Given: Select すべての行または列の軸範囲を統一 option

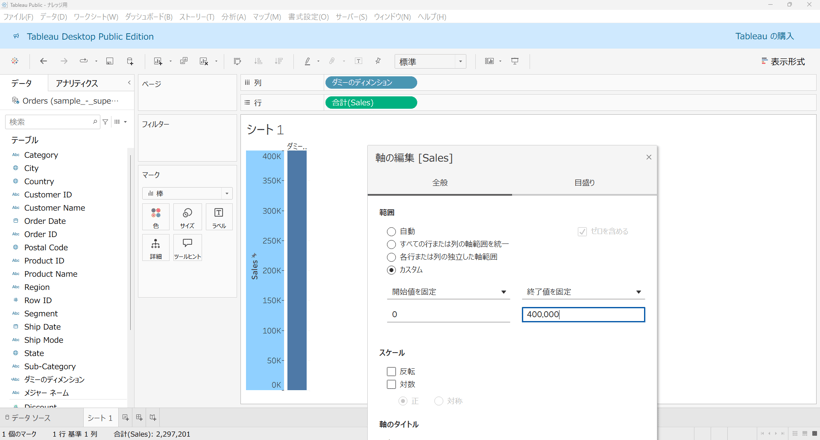Looking at the screenshot, I should [391, 244].
